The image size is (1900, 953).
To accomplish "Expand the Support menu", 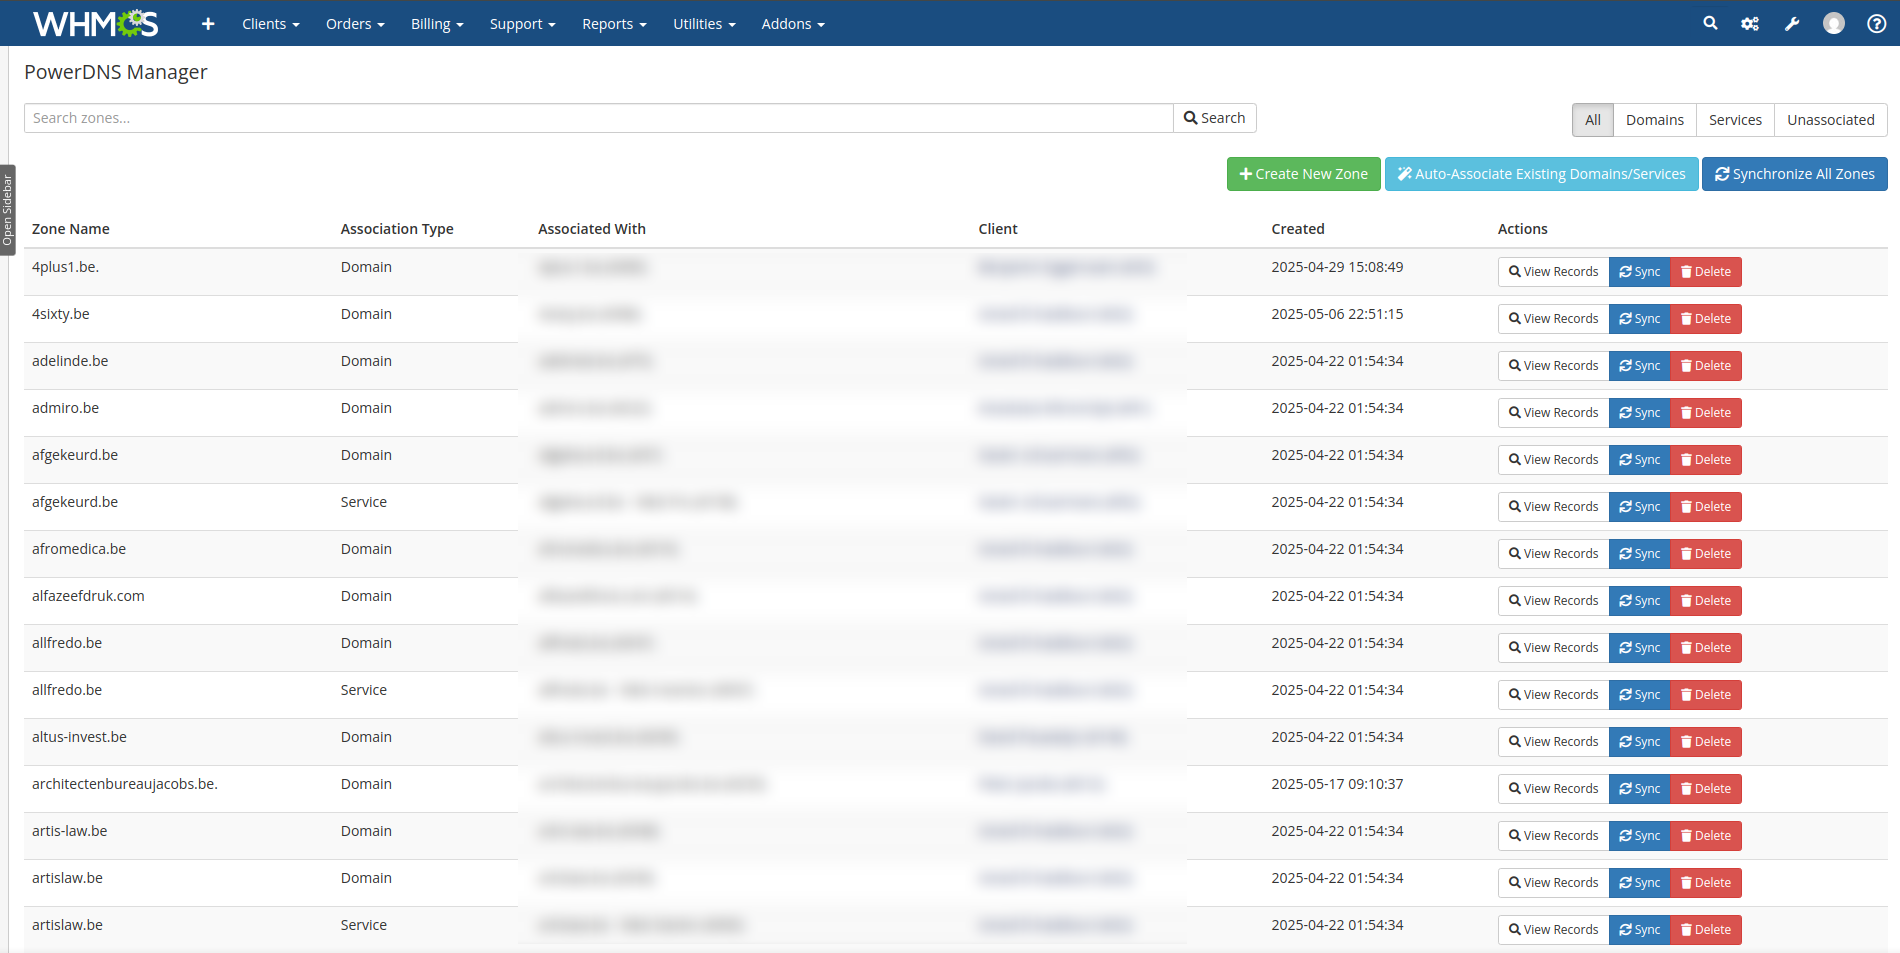I will pos(522,24).
